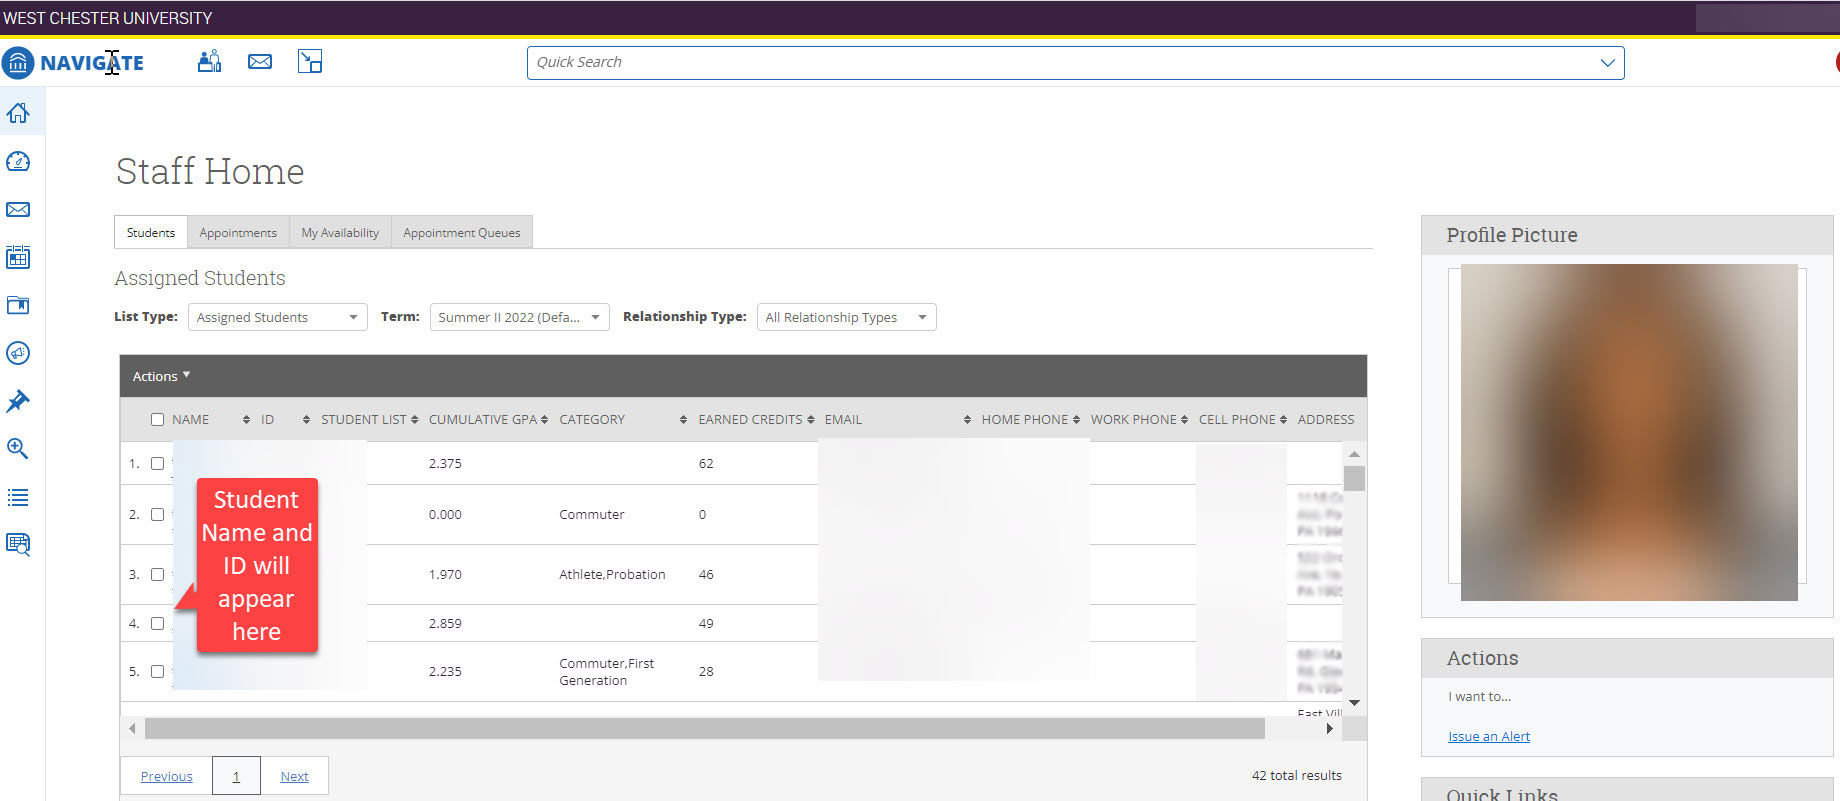The width and height of the screenshot is (1840, 801).
Task: Open the List Type dropdown
Action: (277, 317)
